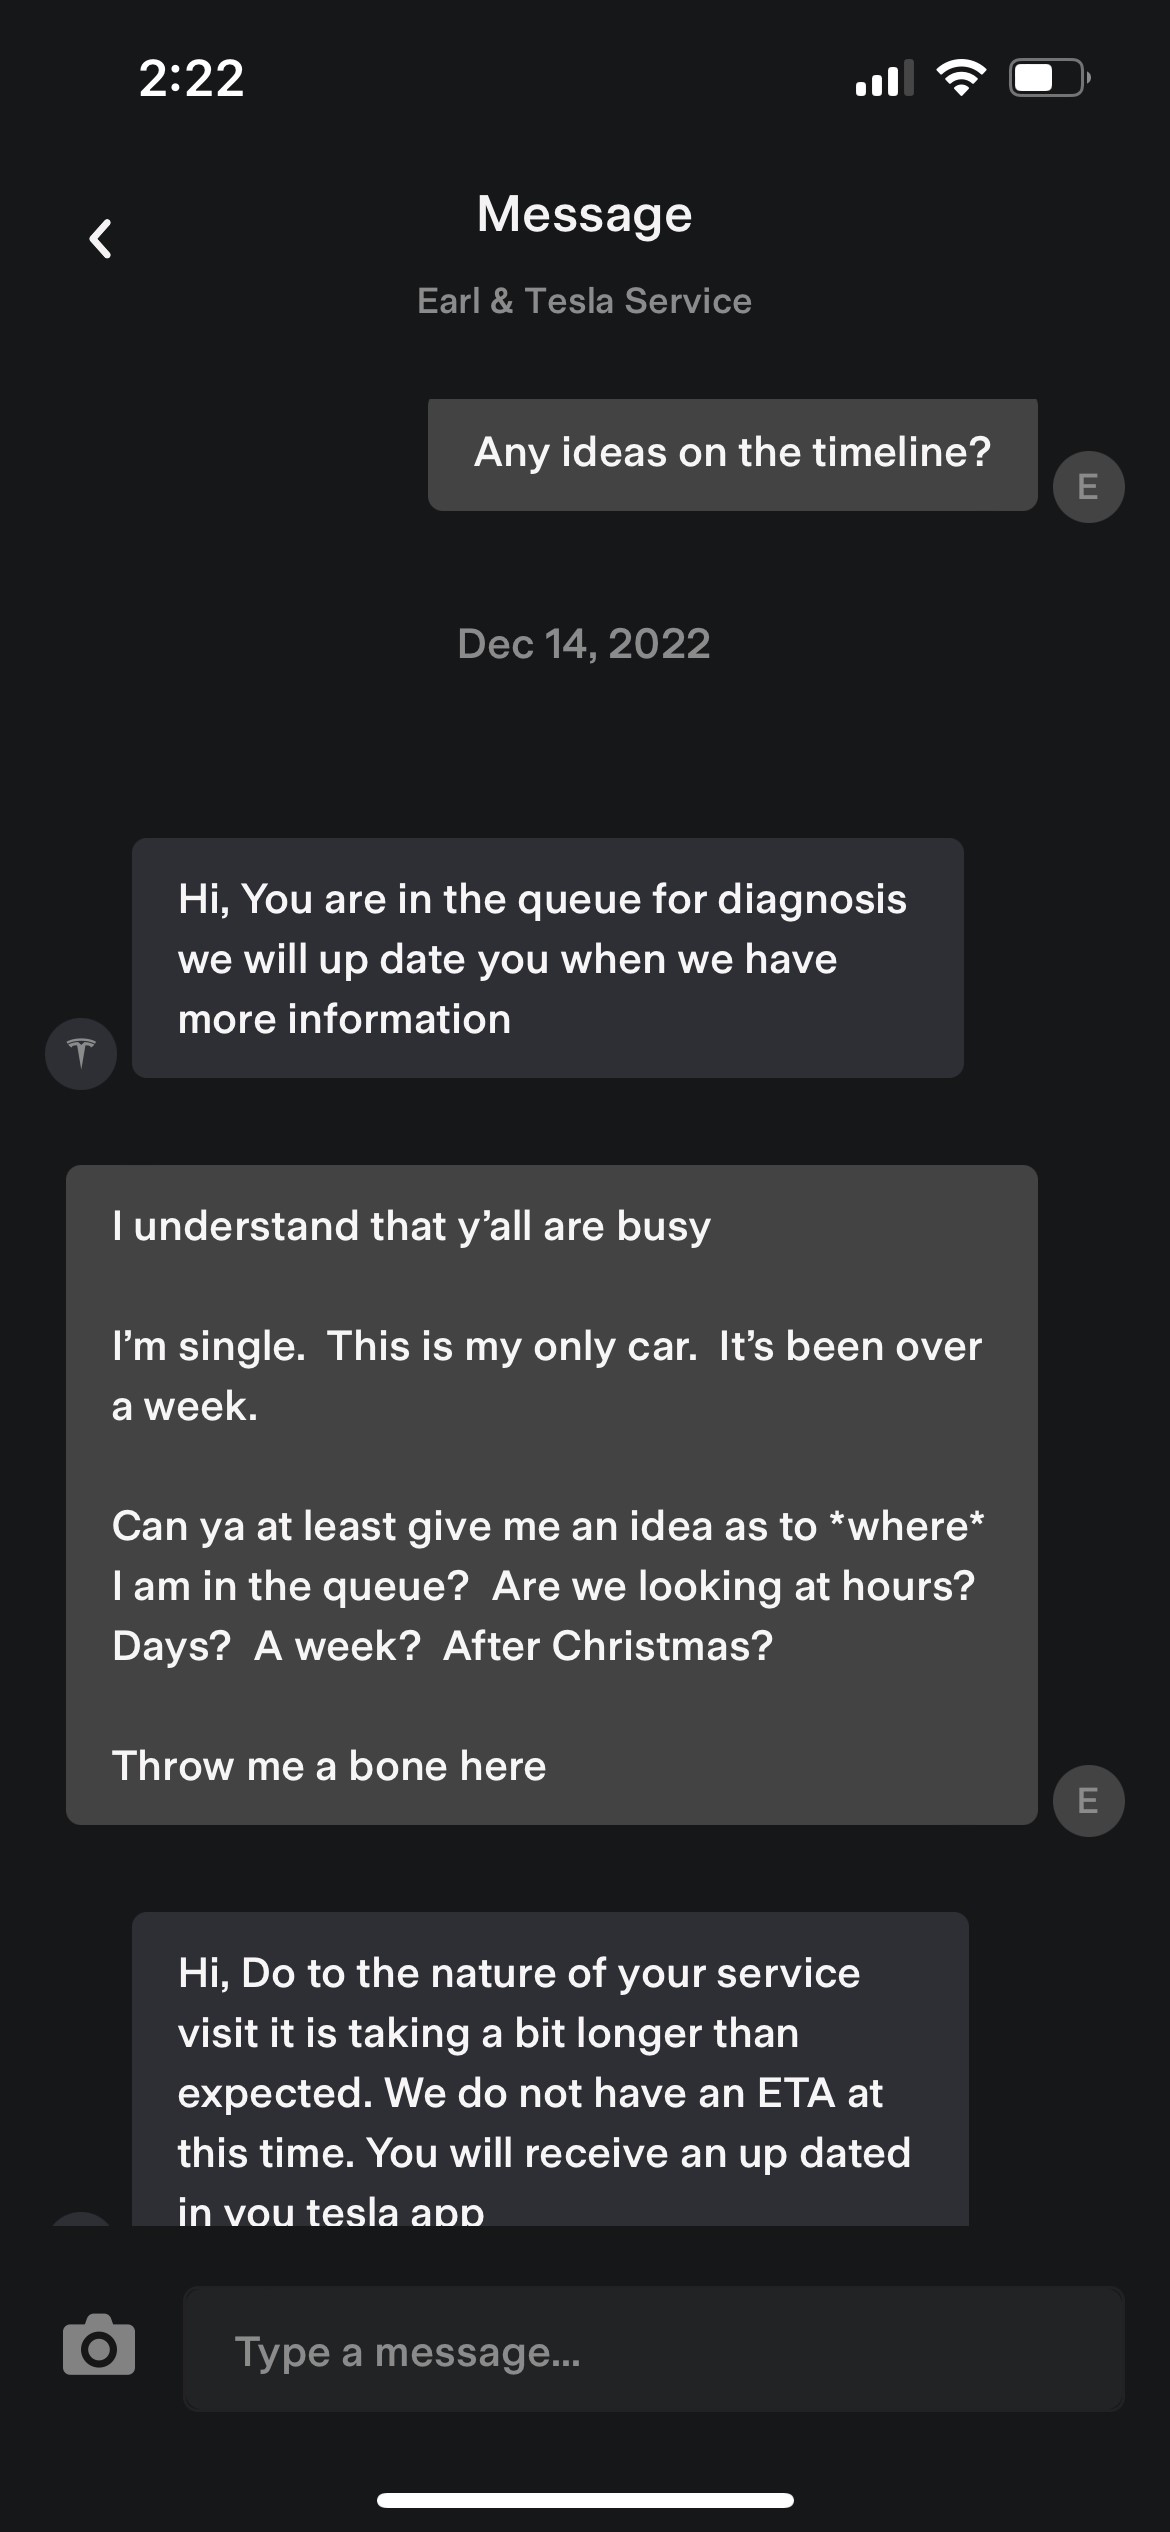Tap the battery indicator icon
1170x2532 pixels.
[x=1049, y=77]
